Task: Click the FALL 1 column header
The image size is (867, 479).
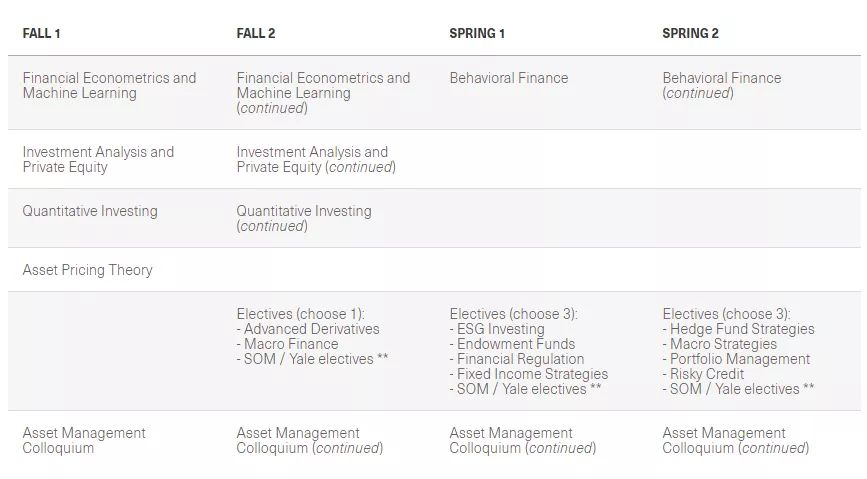Action: (x=42, y=33)
